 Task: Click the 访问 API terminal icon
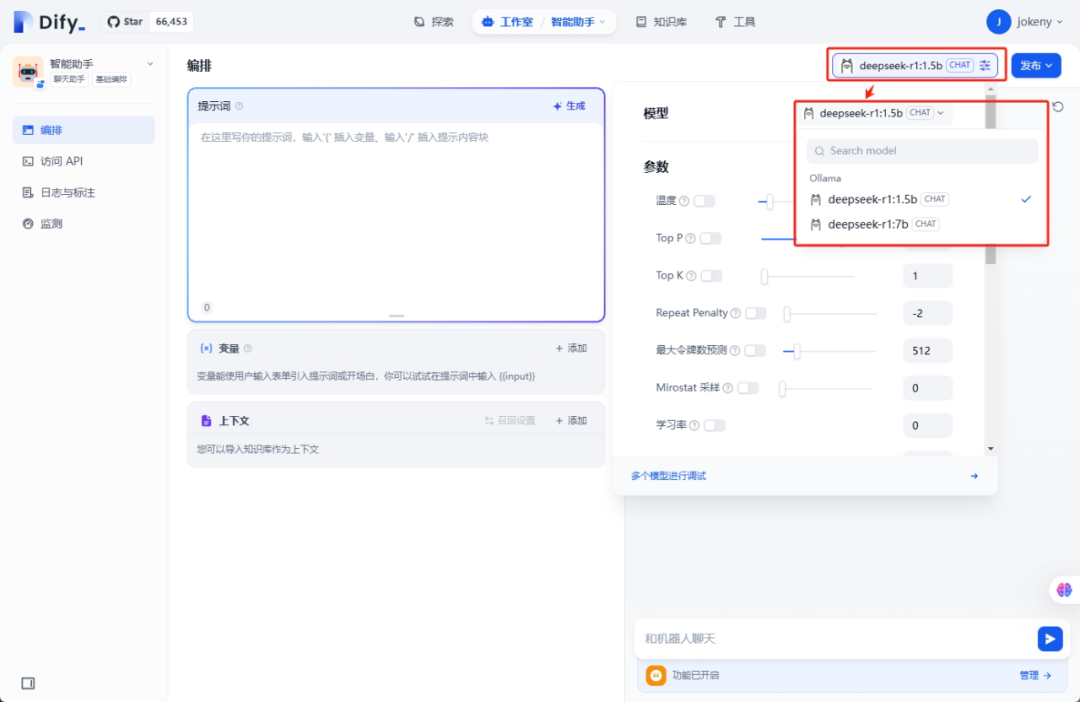28,161
